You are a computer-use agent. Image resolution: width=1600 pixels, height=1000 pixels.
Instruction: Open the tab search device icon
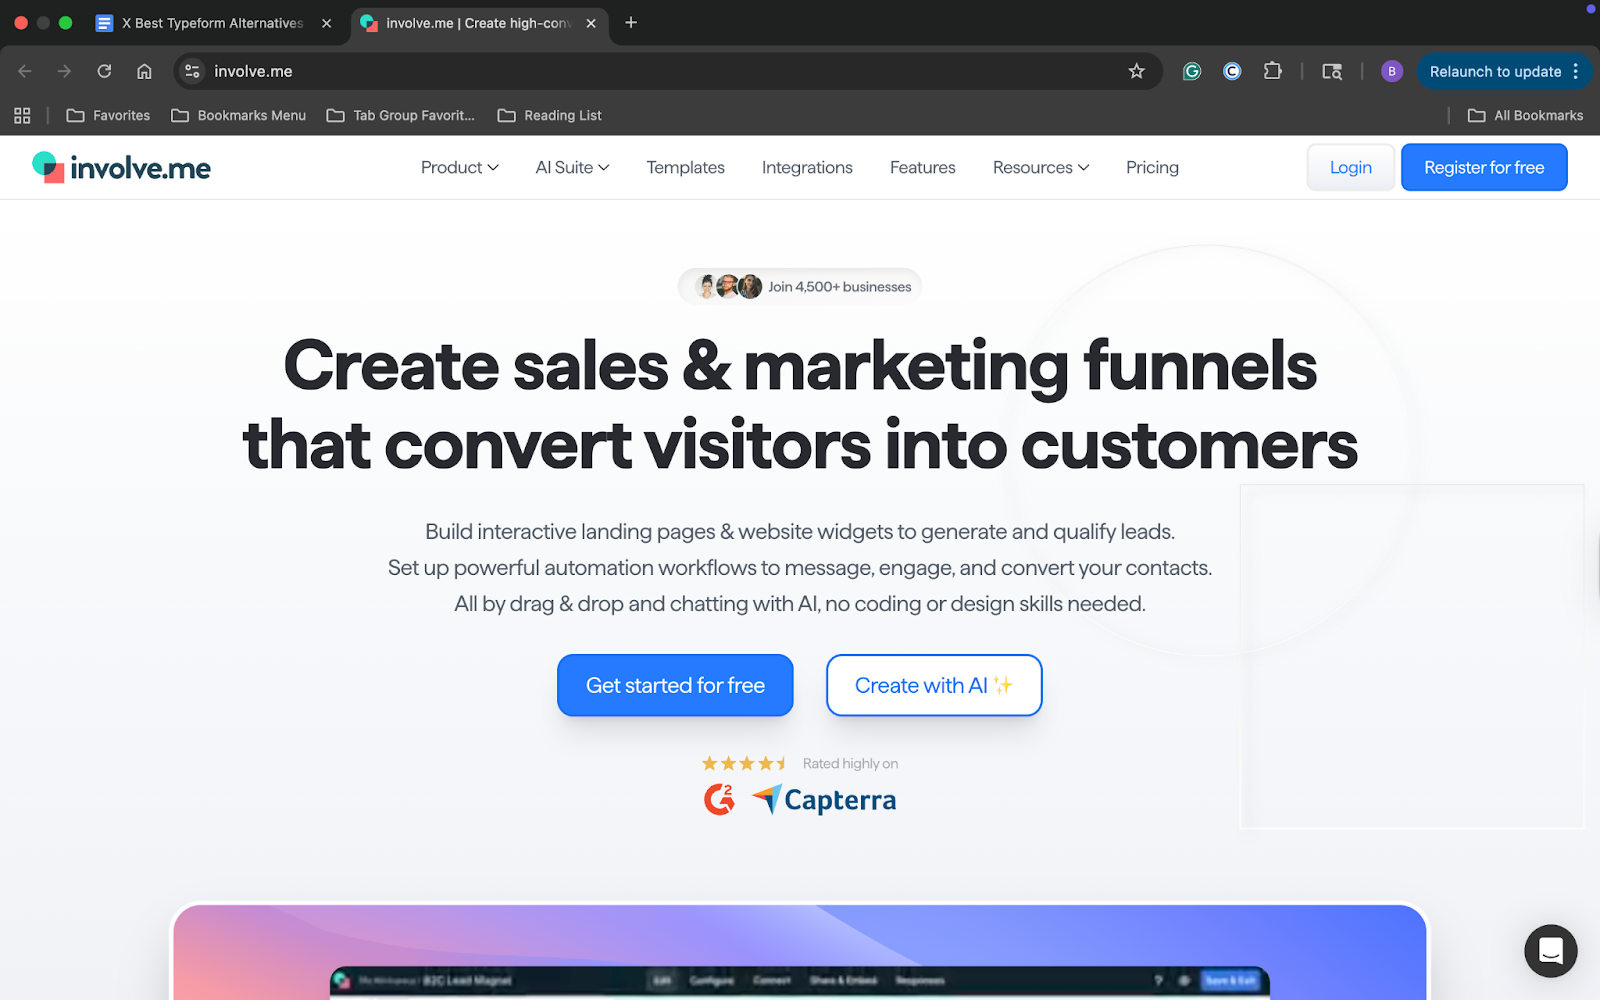coord(1331,71)
